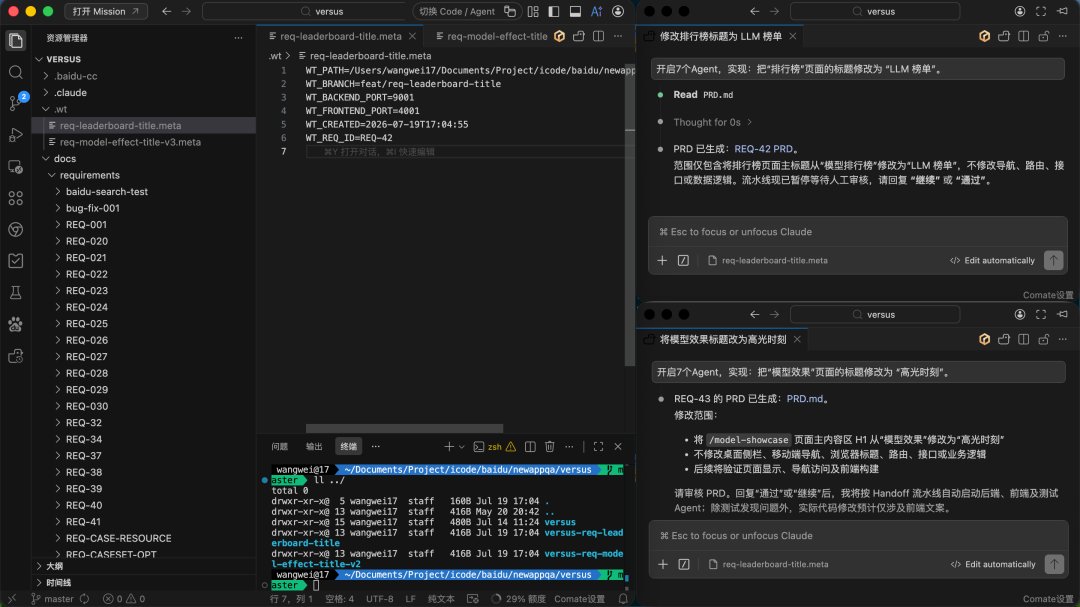1080x607 pixels.
Task: Click send arrow in LLM 榜单 chat window
Action: 1053,260
